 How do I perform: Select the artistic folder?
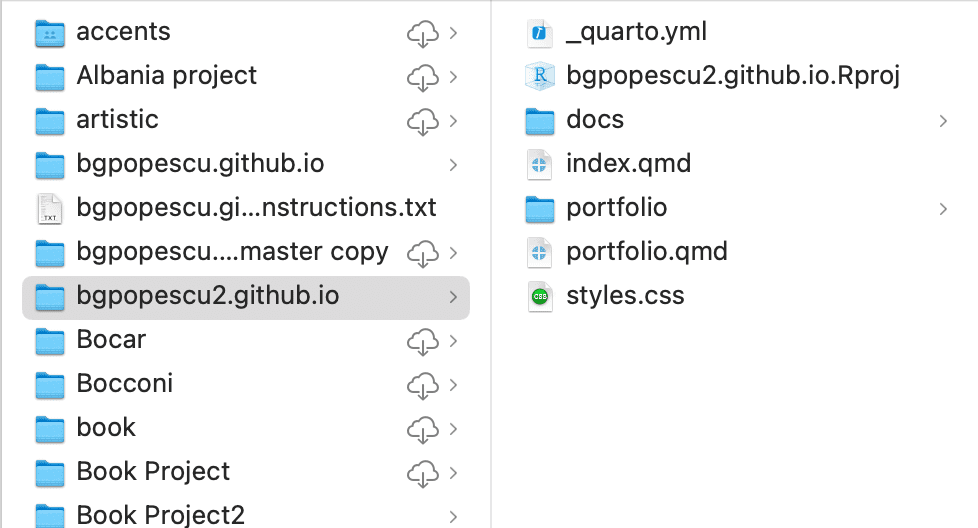point(117,120)
